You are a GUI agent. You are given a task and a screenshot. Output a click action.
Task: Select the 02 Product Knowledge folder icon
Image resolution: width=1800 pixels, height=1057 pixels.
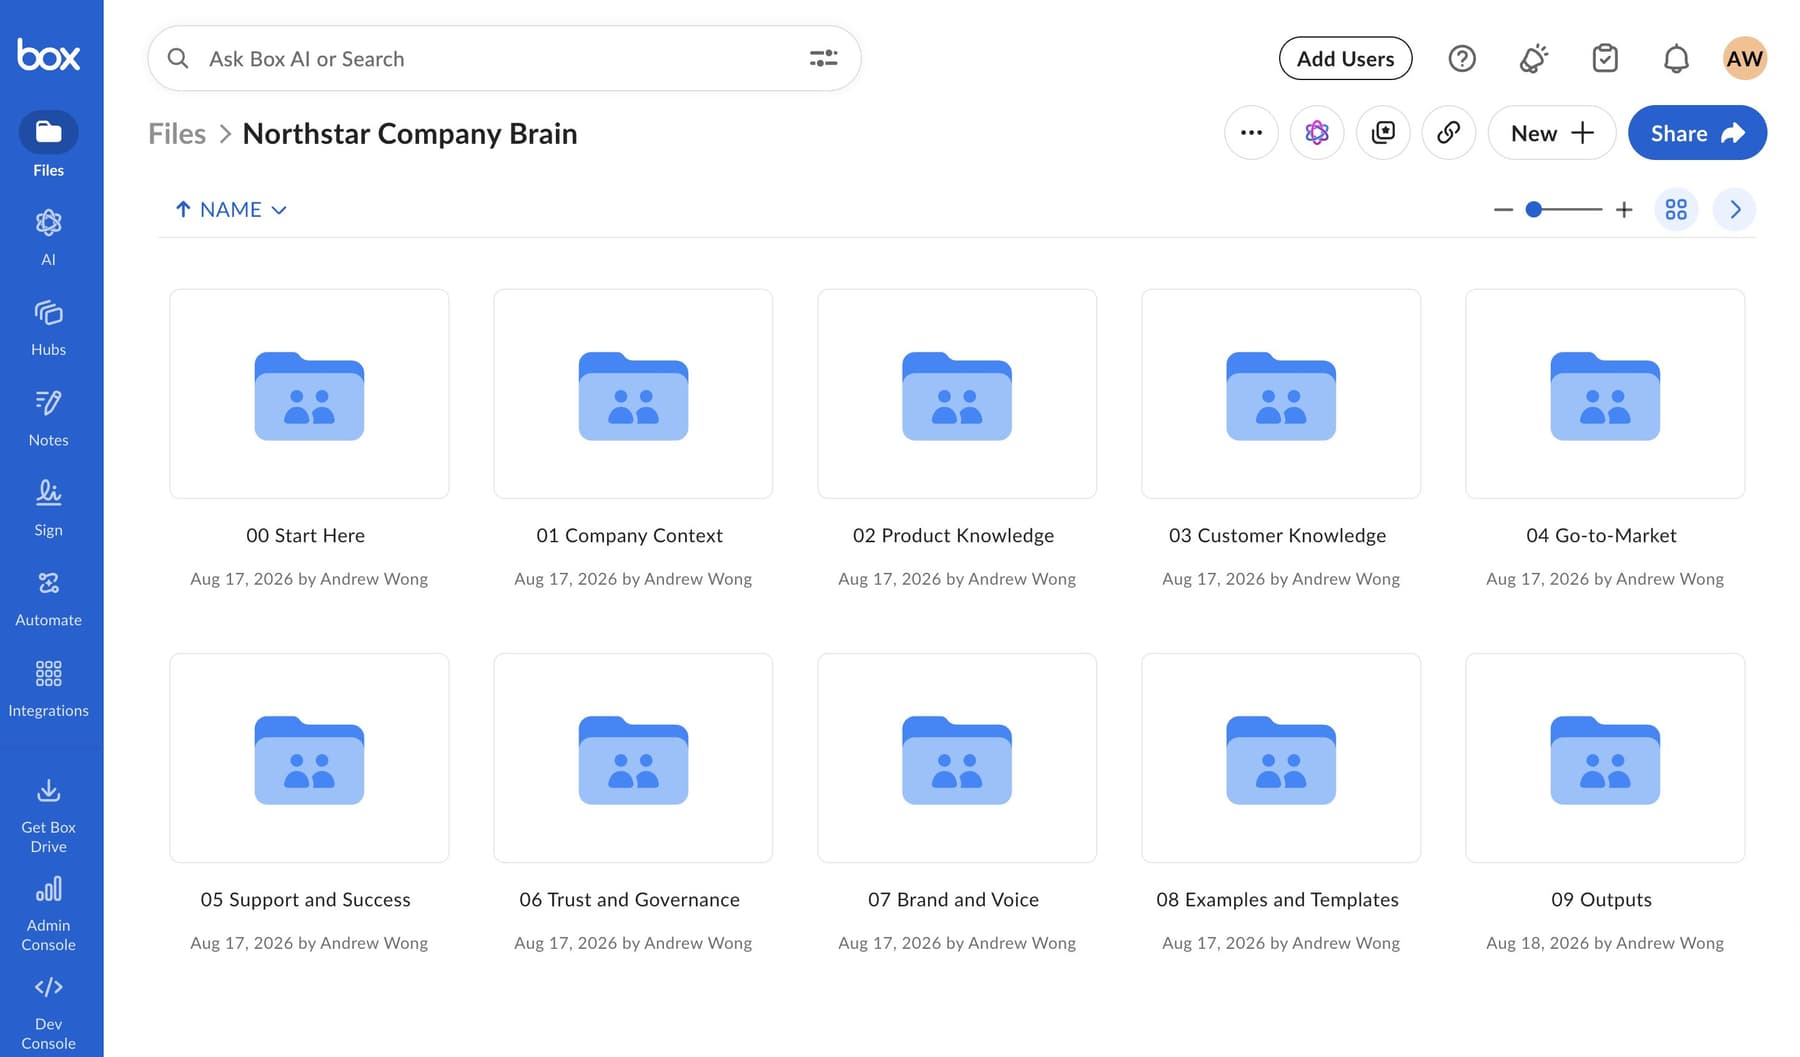point(957,396)
